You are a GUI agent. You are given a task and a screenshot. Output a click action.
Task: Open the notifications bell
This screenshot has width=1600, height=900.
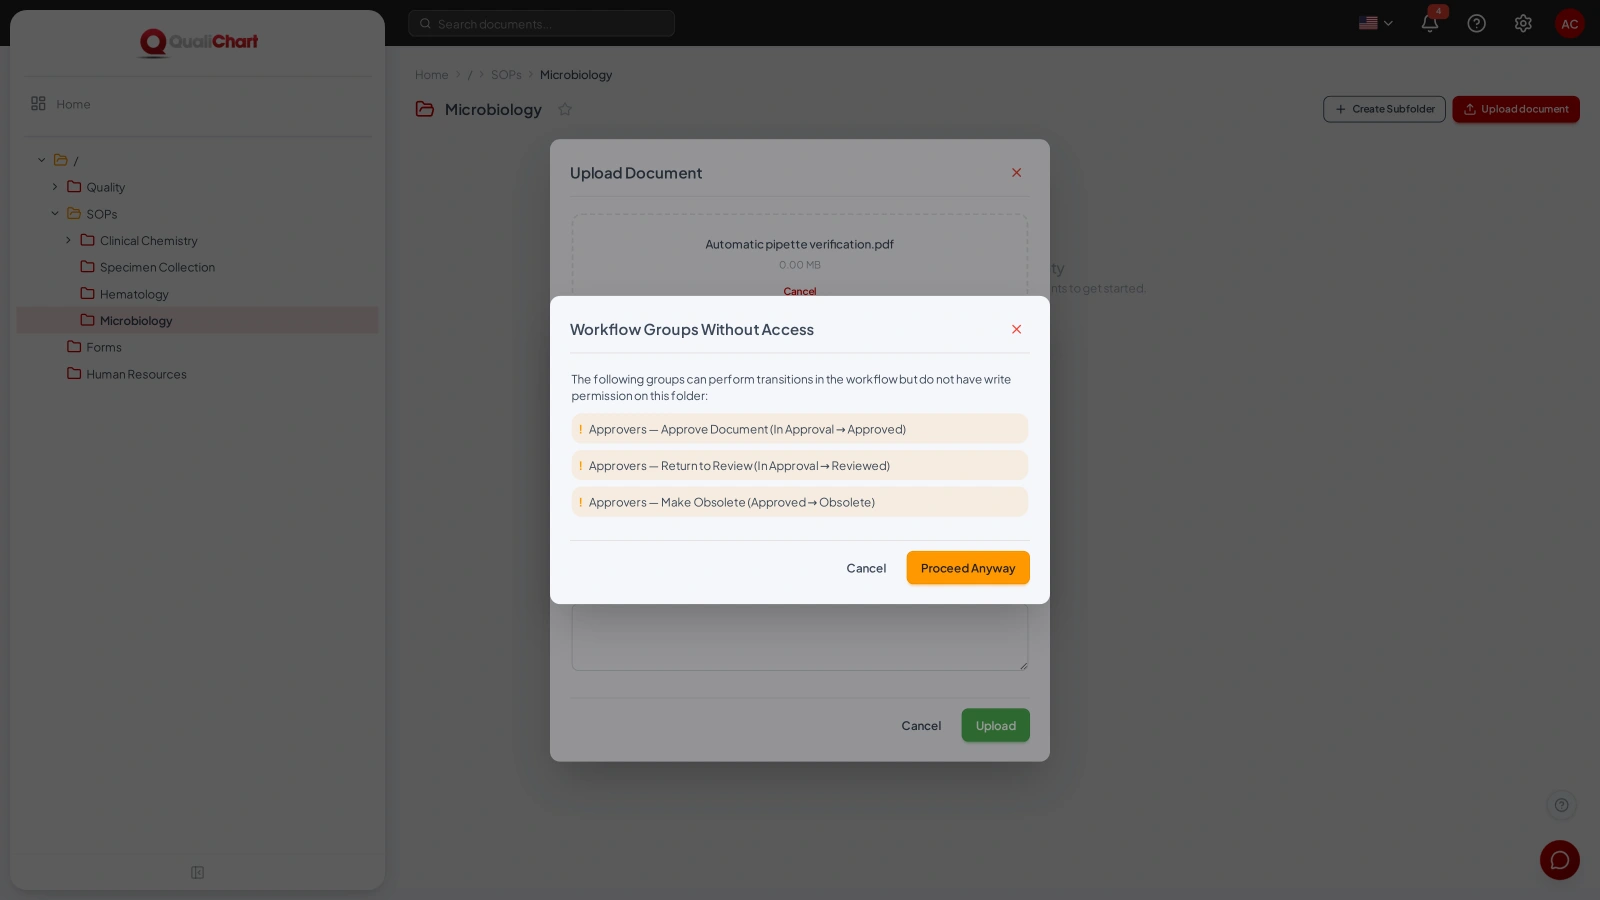tap(1430, 23)
